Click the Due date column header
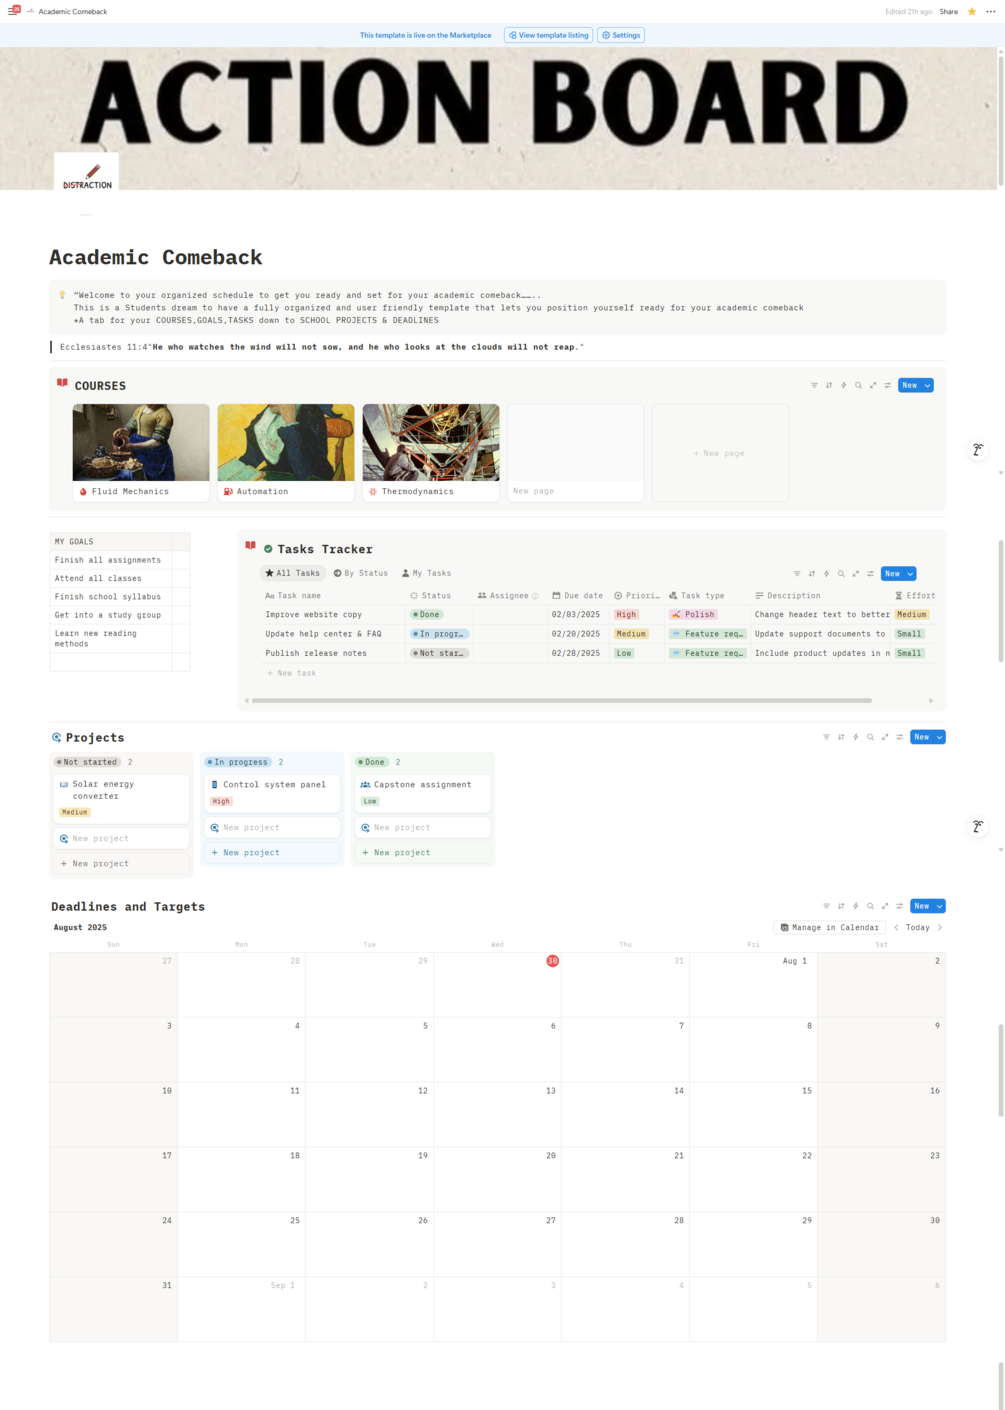Viewport: 1005px width, 1410px height. [578, 595]
